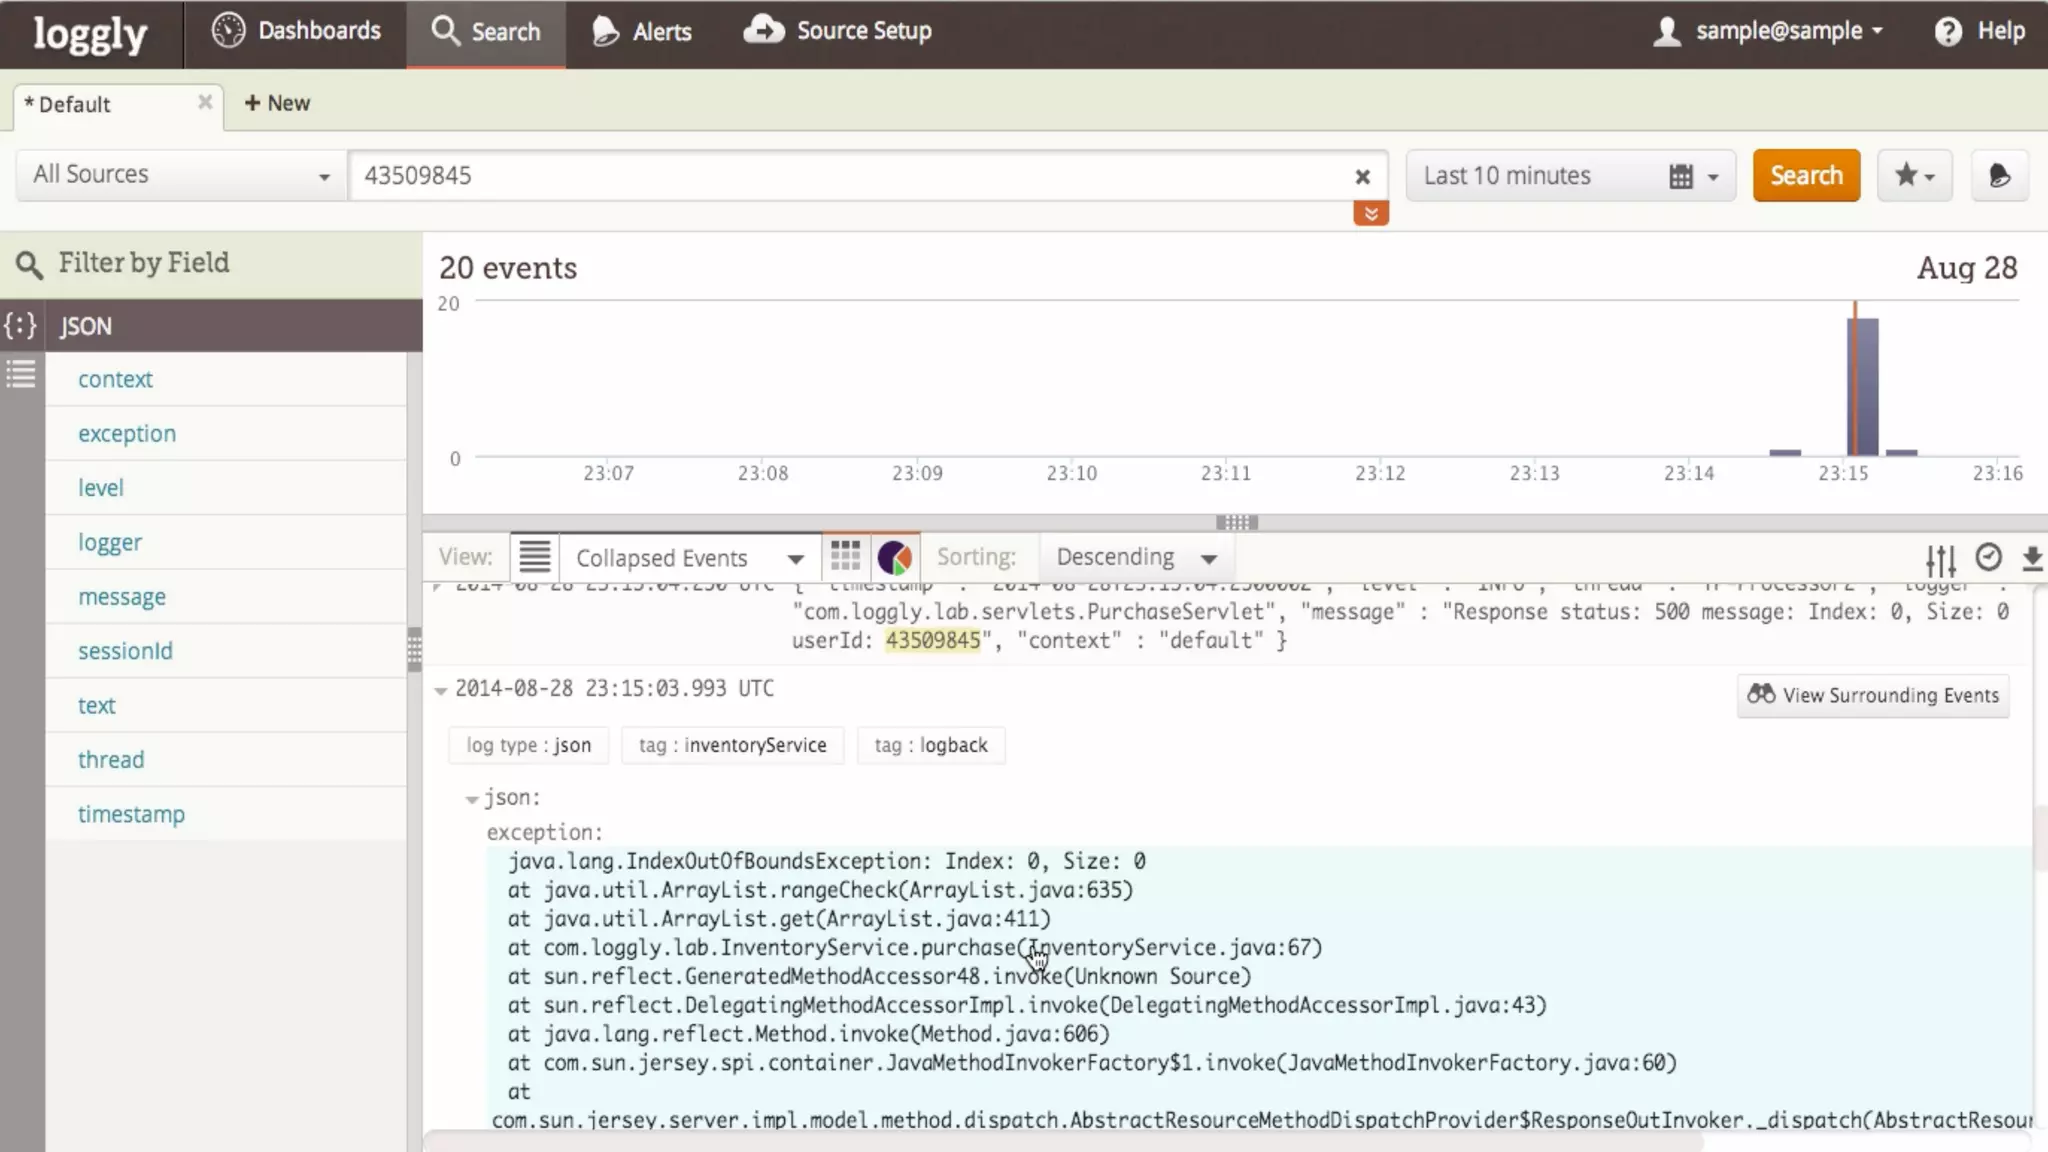Image resolution: width=2048 pixels, height=1152 pixels.
Task: Click the list view icon beside View
Action: click(x=534, y=557)
